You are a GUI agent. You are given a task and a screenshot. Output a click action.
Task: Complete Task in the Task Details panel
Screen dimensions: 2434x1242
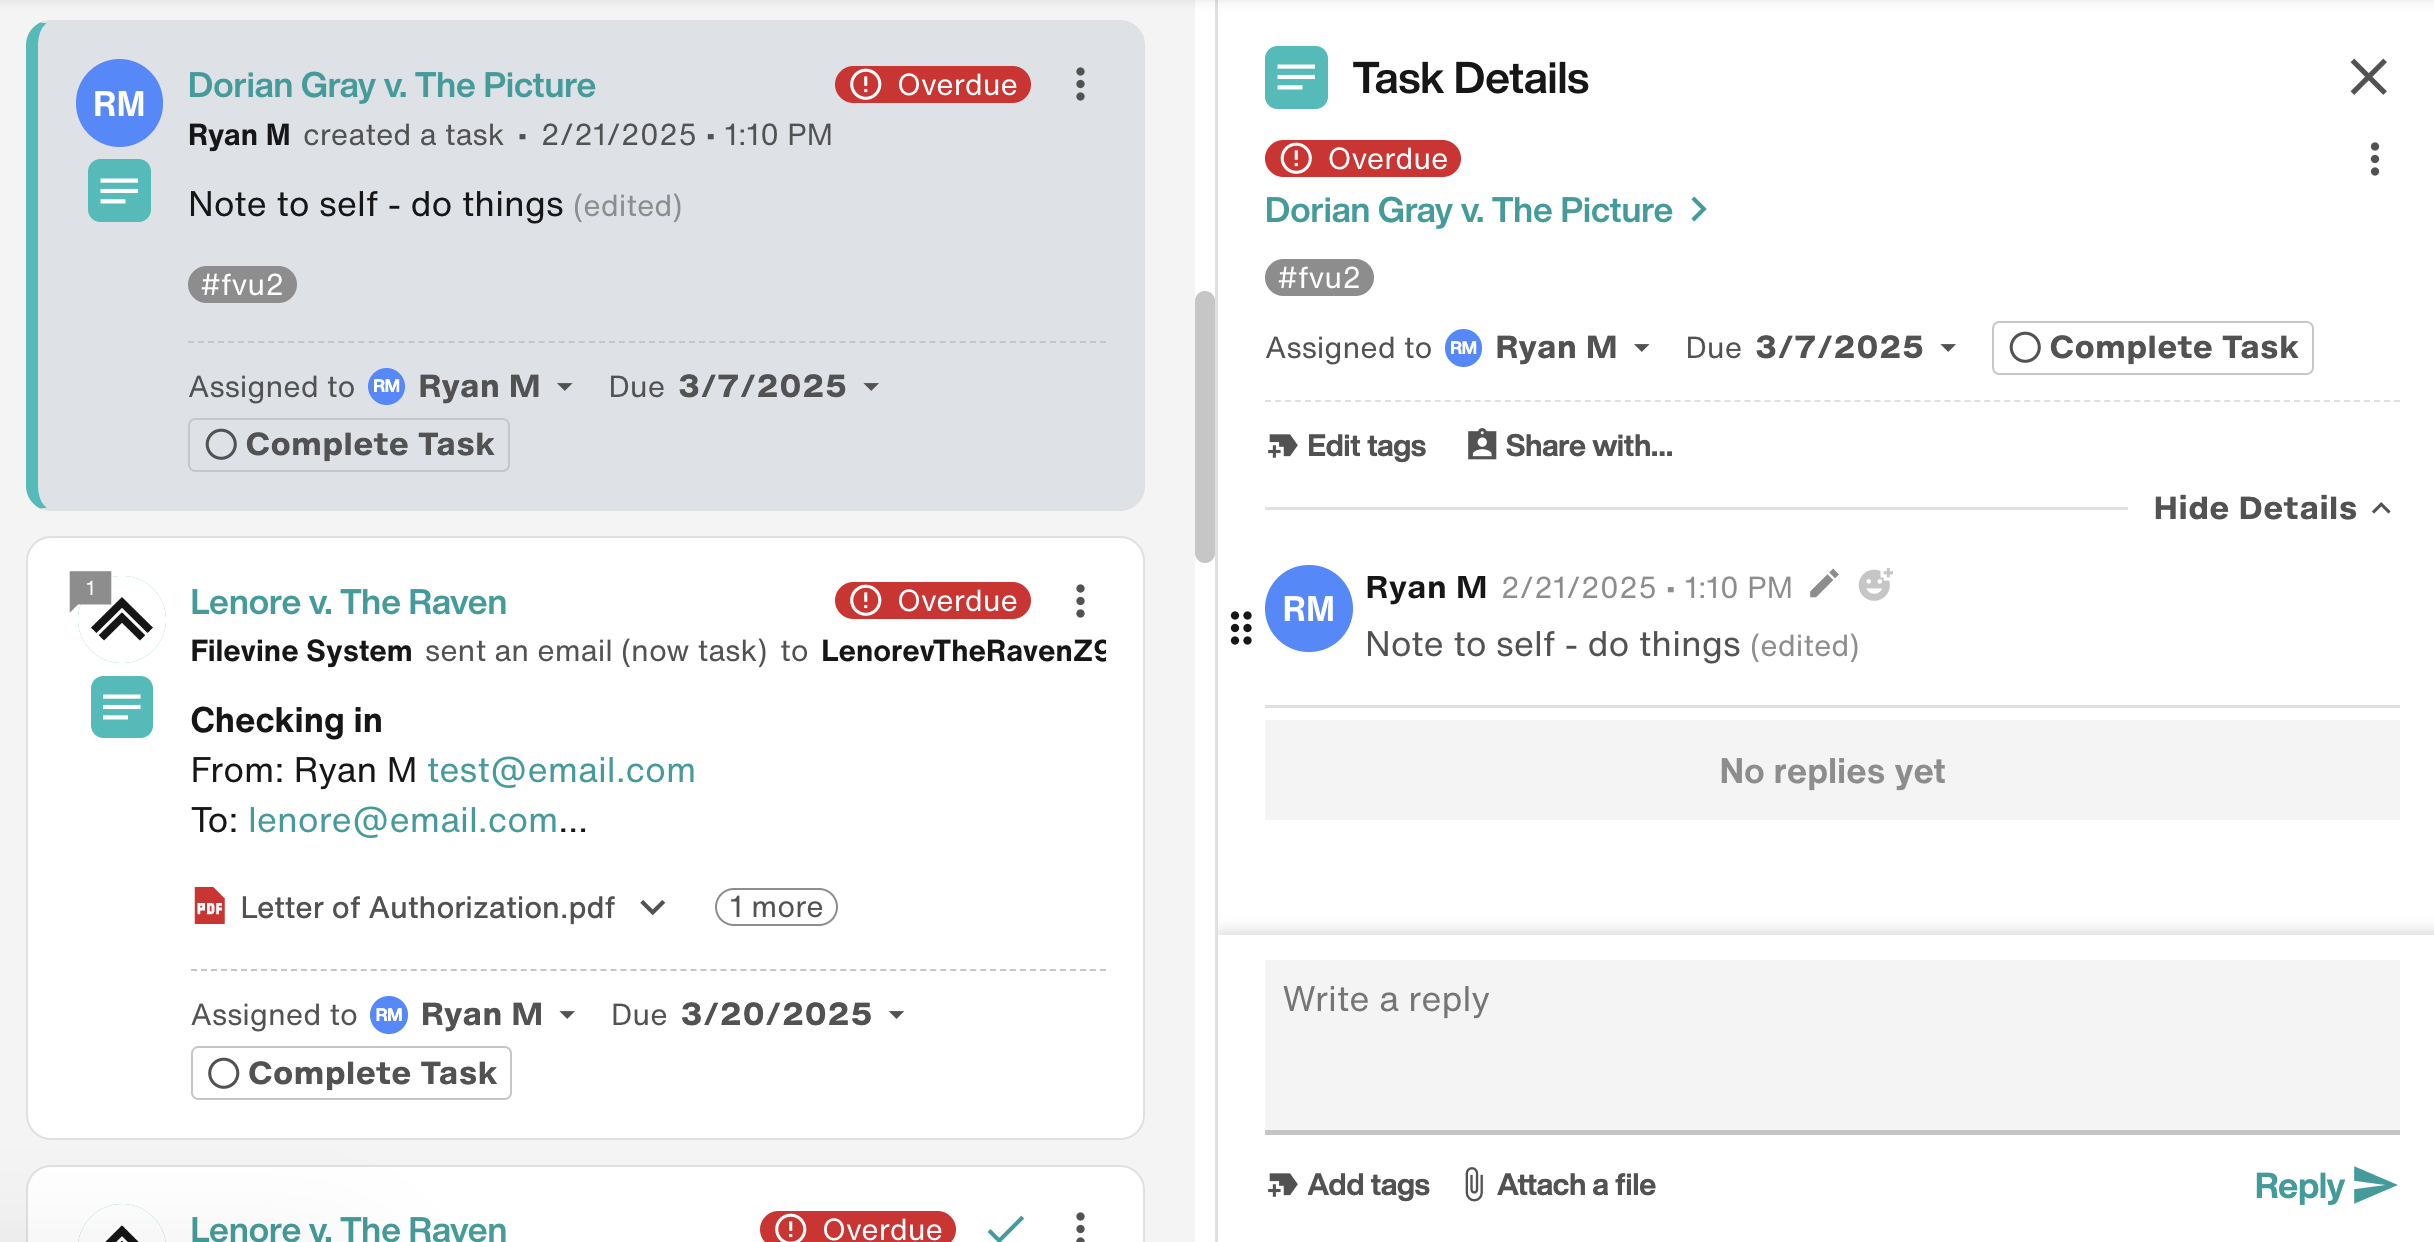[x=2152, y=347]
